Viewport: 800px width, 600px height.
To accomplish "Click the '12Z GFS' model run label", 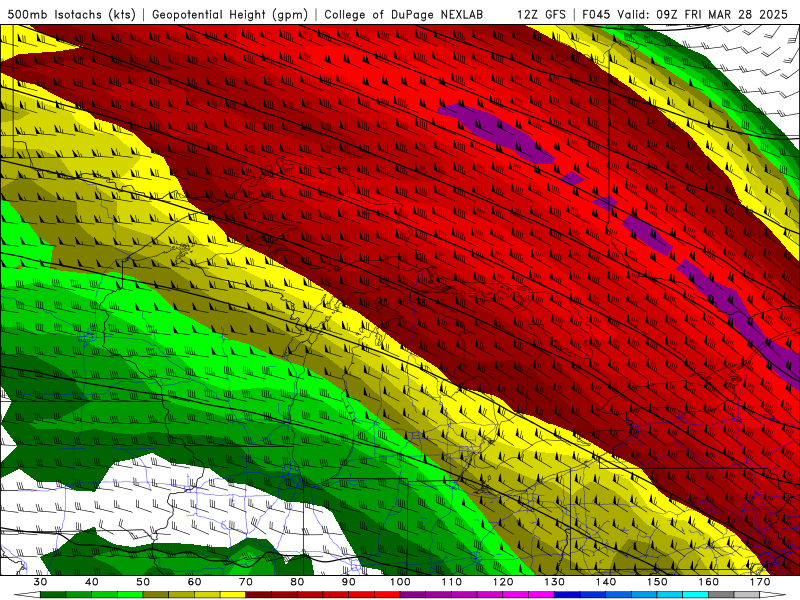I will [x=541, y=14].
